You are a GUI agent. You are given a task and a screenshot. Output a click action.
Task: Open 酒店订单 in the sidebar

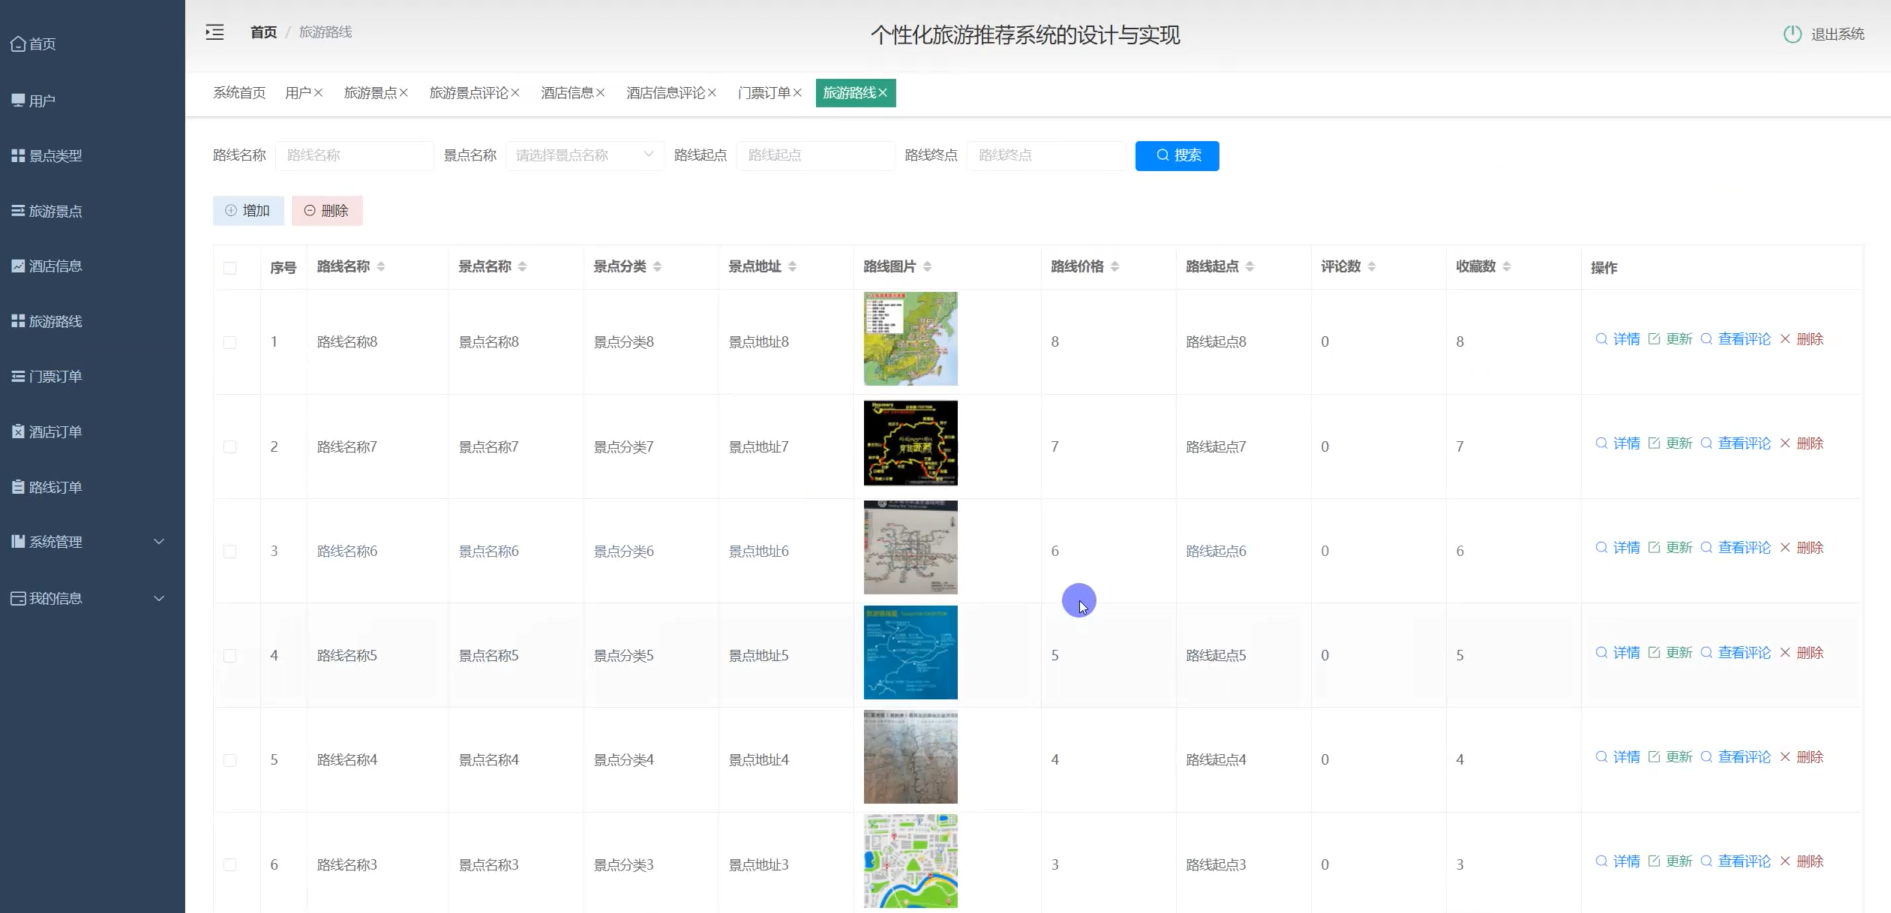[x=46, y=432]
